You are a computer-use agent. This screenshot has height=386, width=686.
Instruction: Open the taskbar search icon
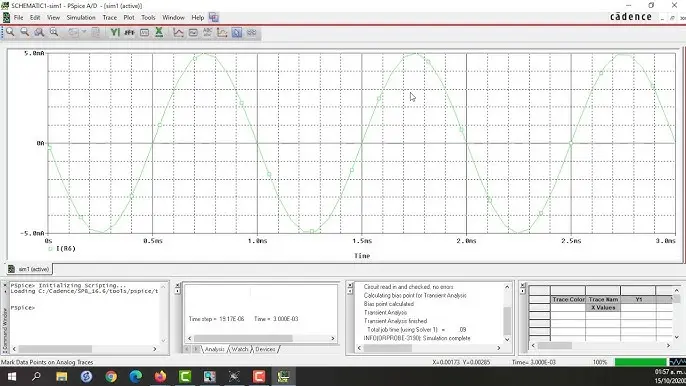[x=36, y=376]
